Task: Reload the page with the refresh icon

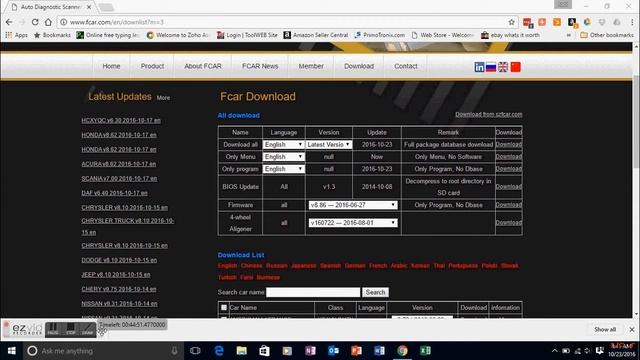Action: [35, 22]
